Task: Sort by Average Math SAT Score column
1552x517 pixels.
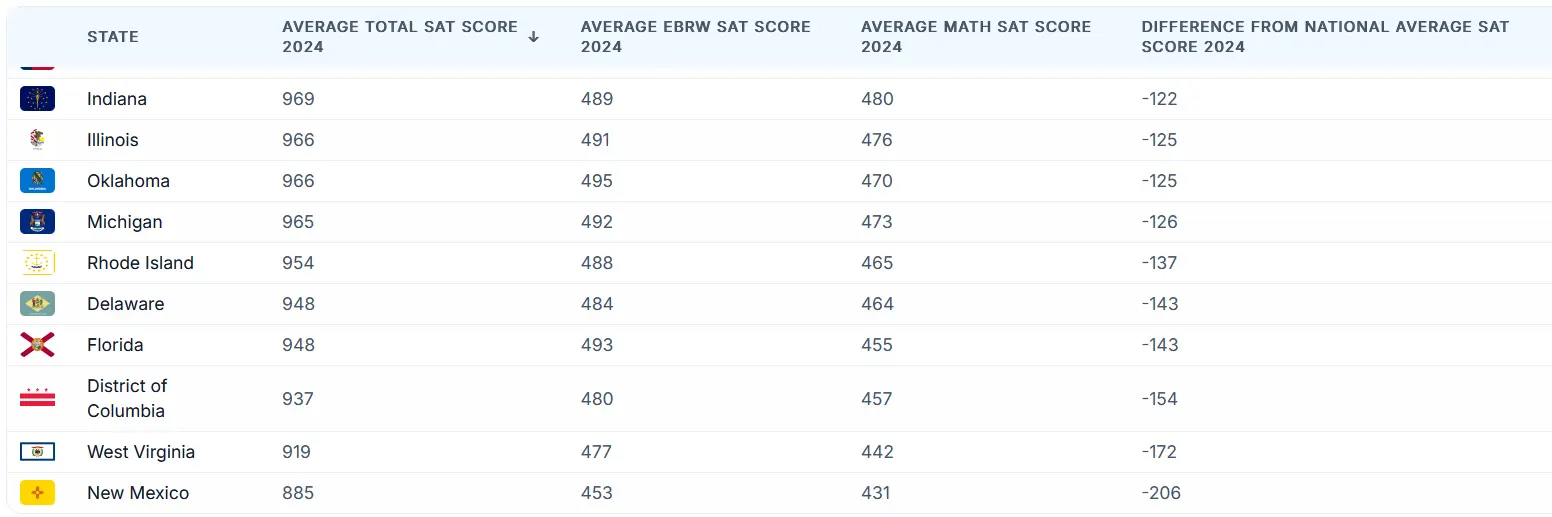Action: tap(975, 37)
